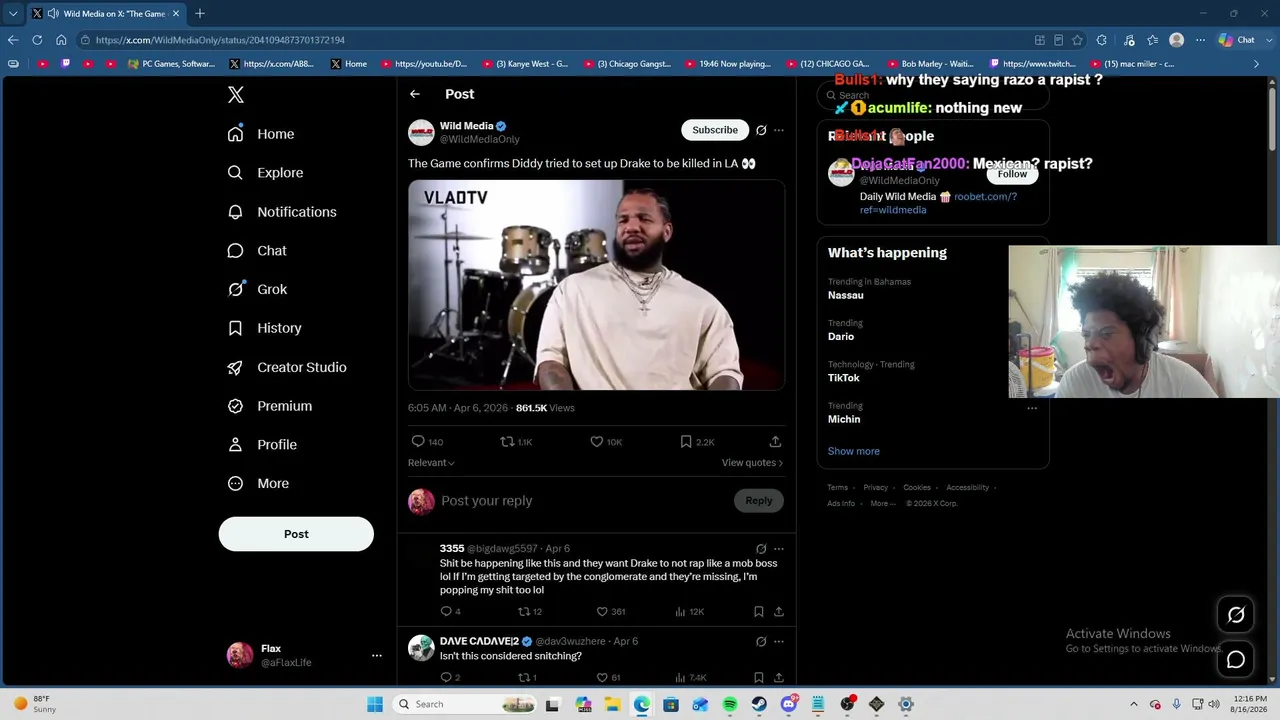Repost the post with 1.1K reposts
Screen dimensions: 1280x720
pos(507,441)
